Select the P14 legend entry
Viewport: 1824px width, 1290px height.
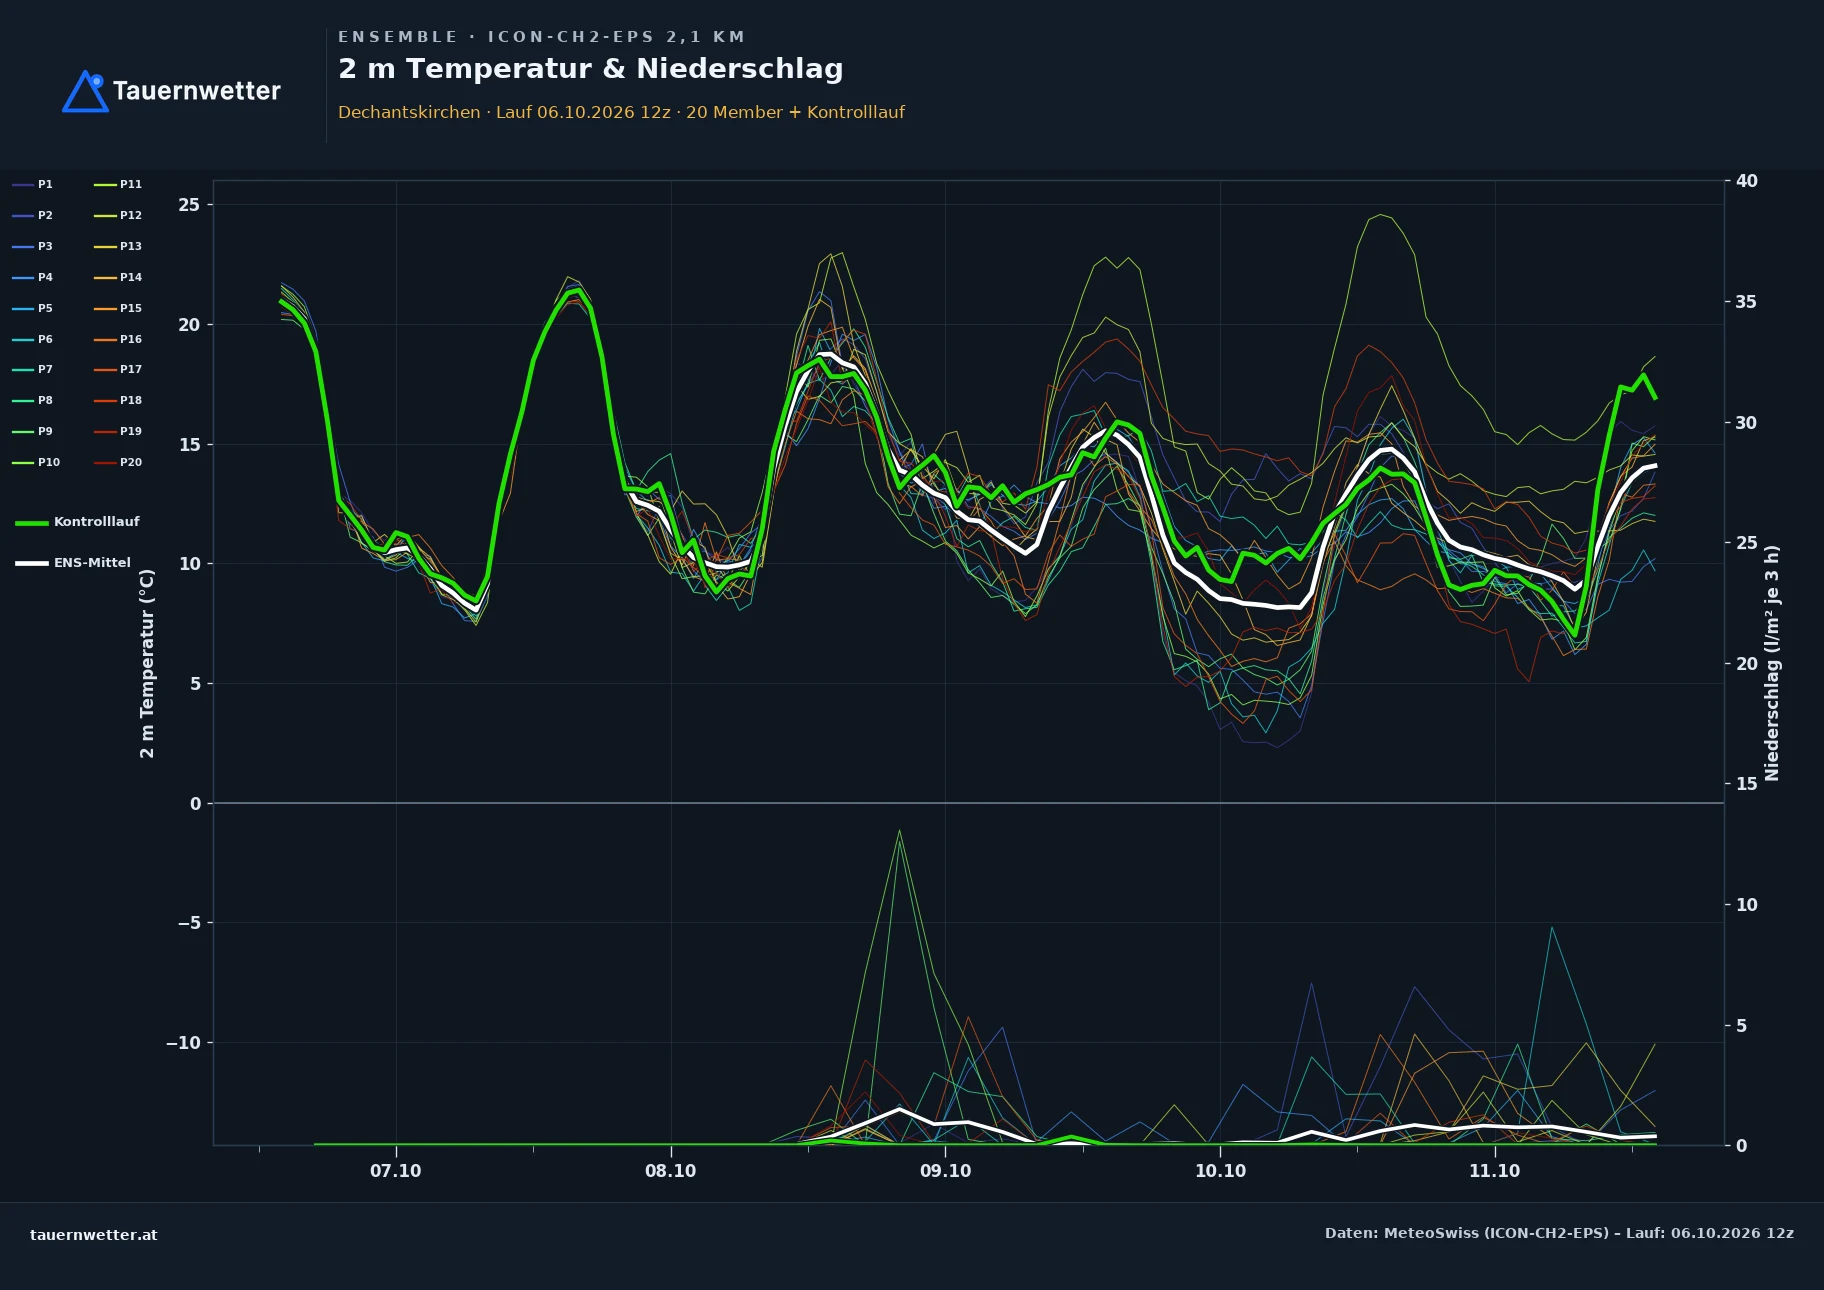click(118, 277)
